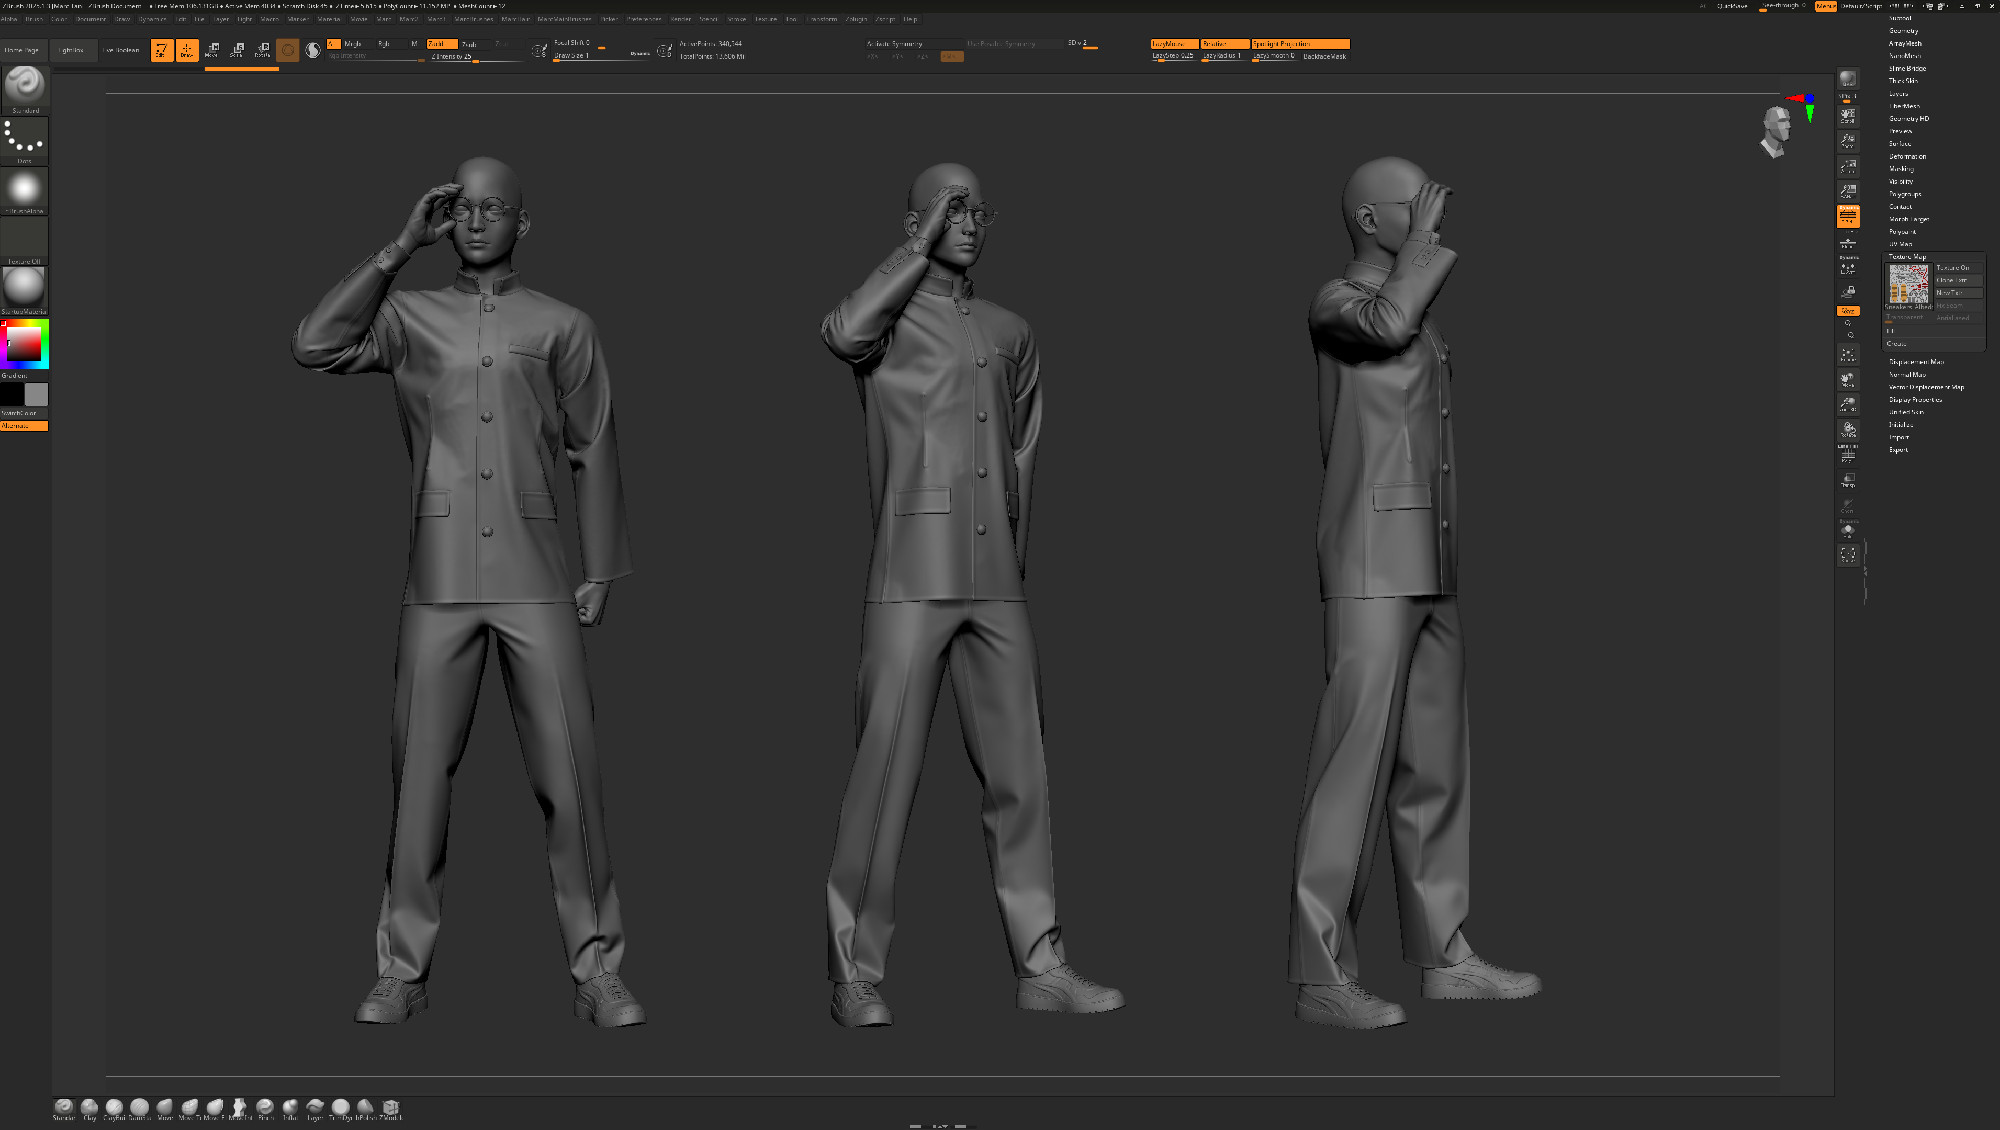The image size is (2000, 1130).
Task: Select the Edit mode button
Action: pos(162,50)
